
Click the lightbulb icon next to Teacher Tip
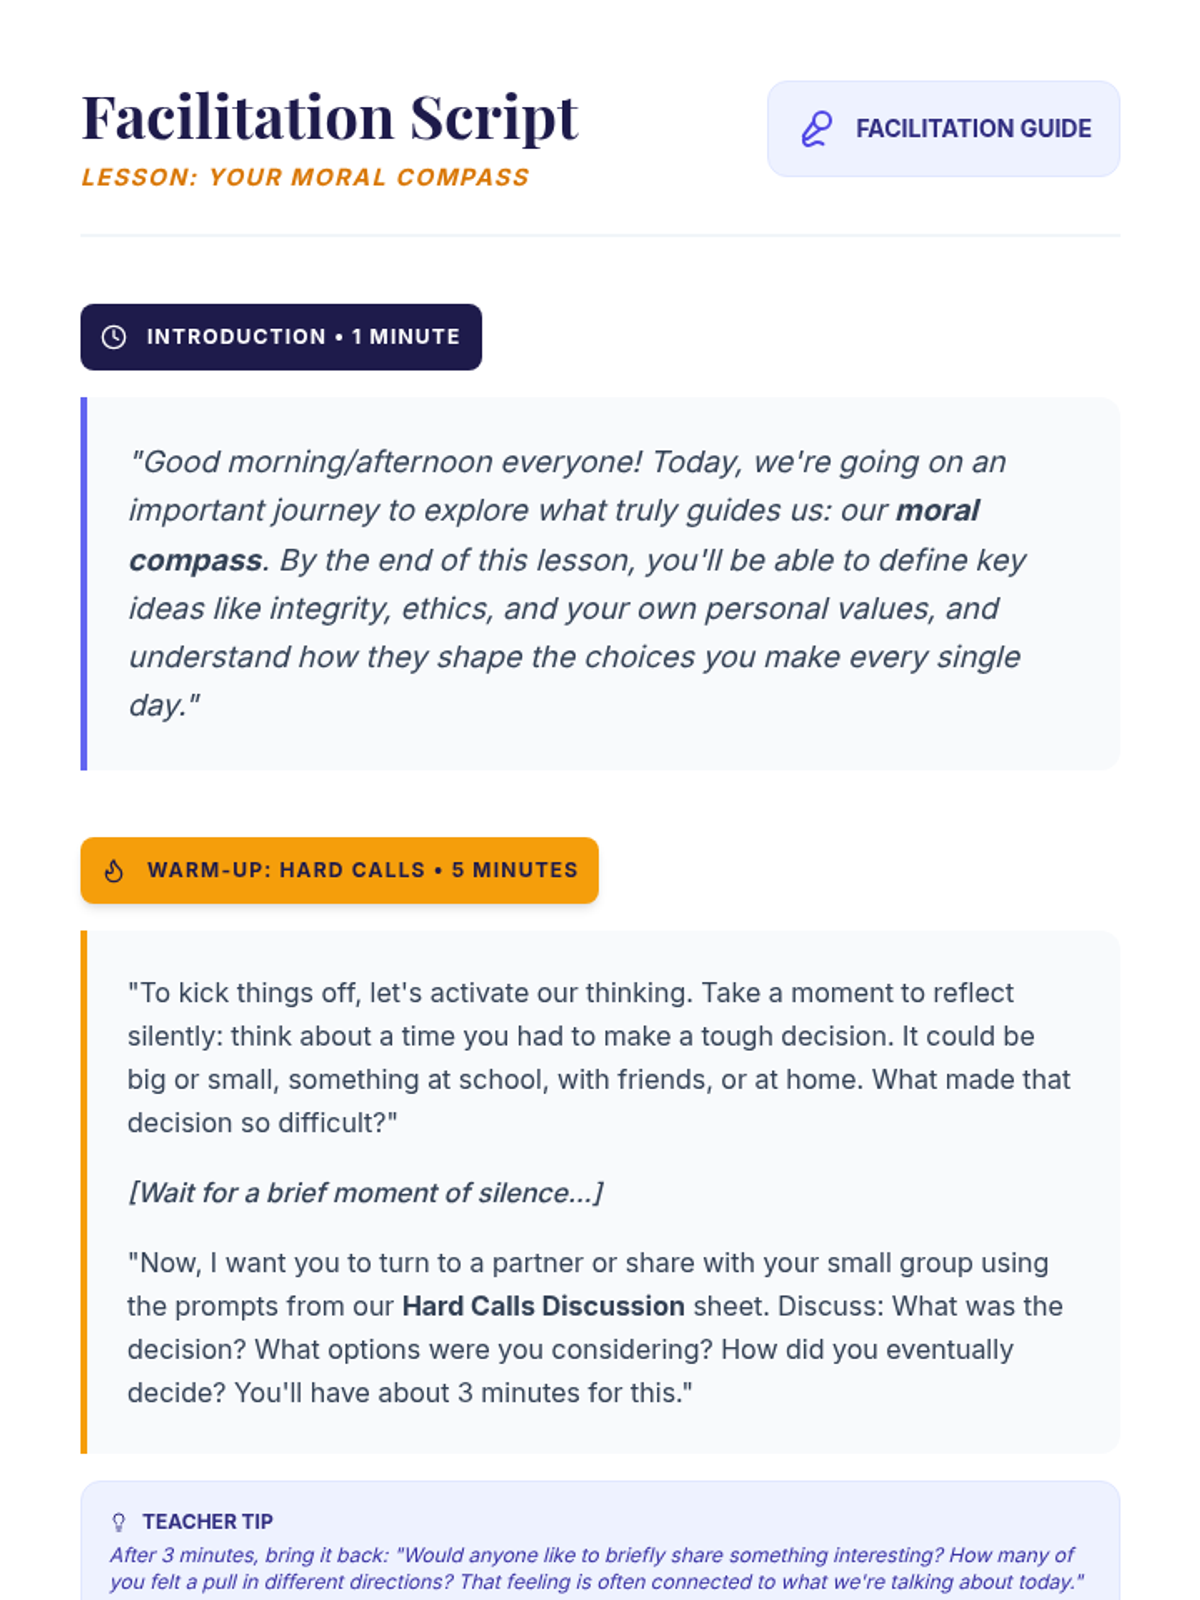pos(119,1522)
